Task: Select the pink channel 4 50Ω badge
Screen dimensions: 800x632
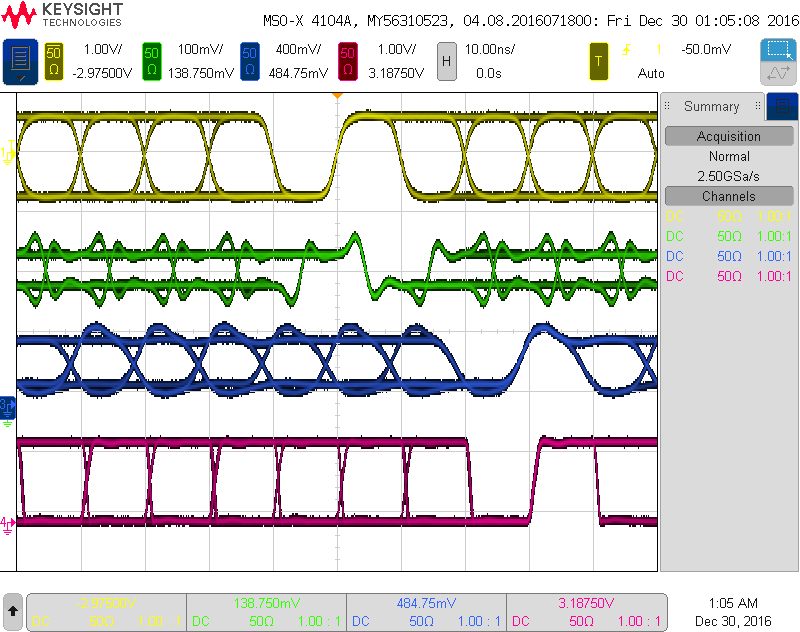Action: (x=347, y=61)
